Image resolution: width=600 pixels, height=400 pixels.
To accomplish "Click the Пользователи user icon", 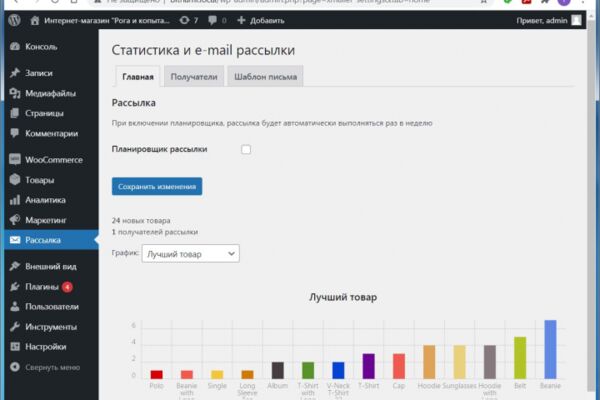I will click(x=15, y=306).
